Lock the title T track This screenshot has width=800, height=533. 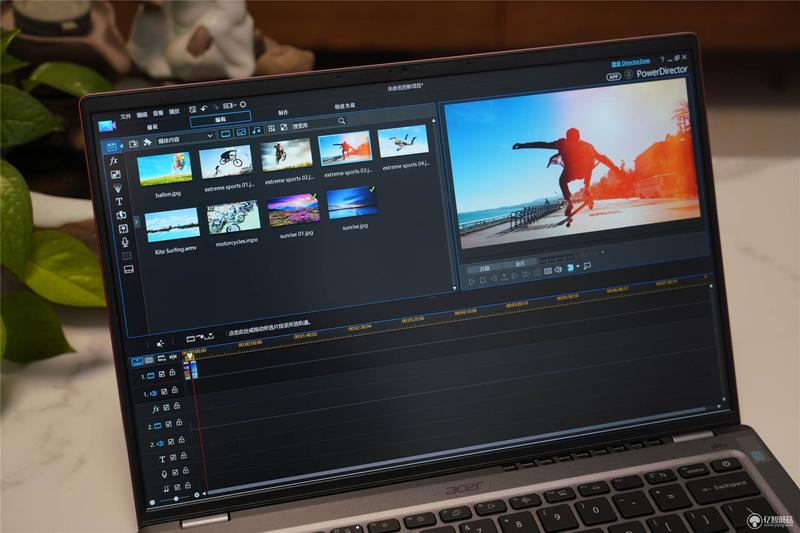click(184, 455)
